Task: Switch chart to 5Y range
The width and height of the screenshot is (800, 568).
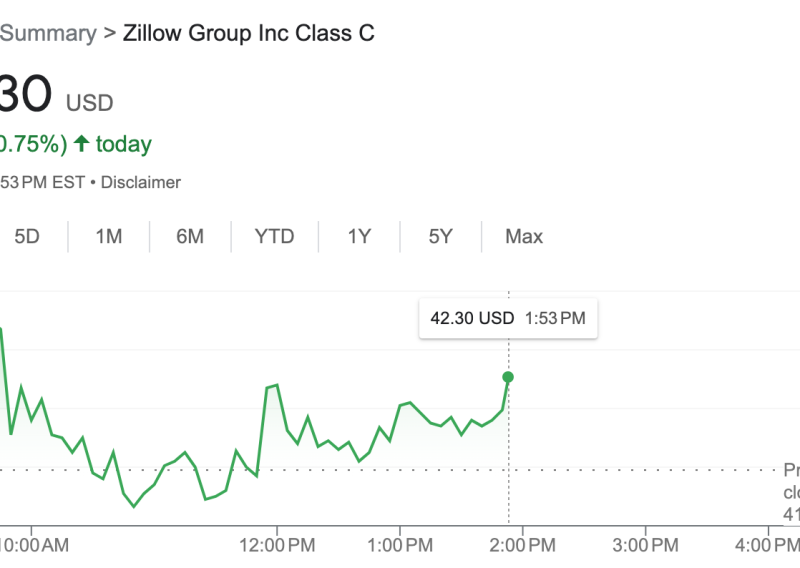Action: tap(441, 237)
